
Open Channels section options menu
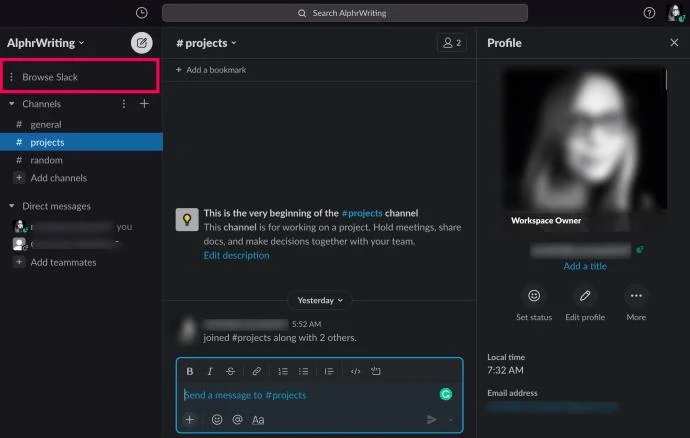tap(124, 104)
